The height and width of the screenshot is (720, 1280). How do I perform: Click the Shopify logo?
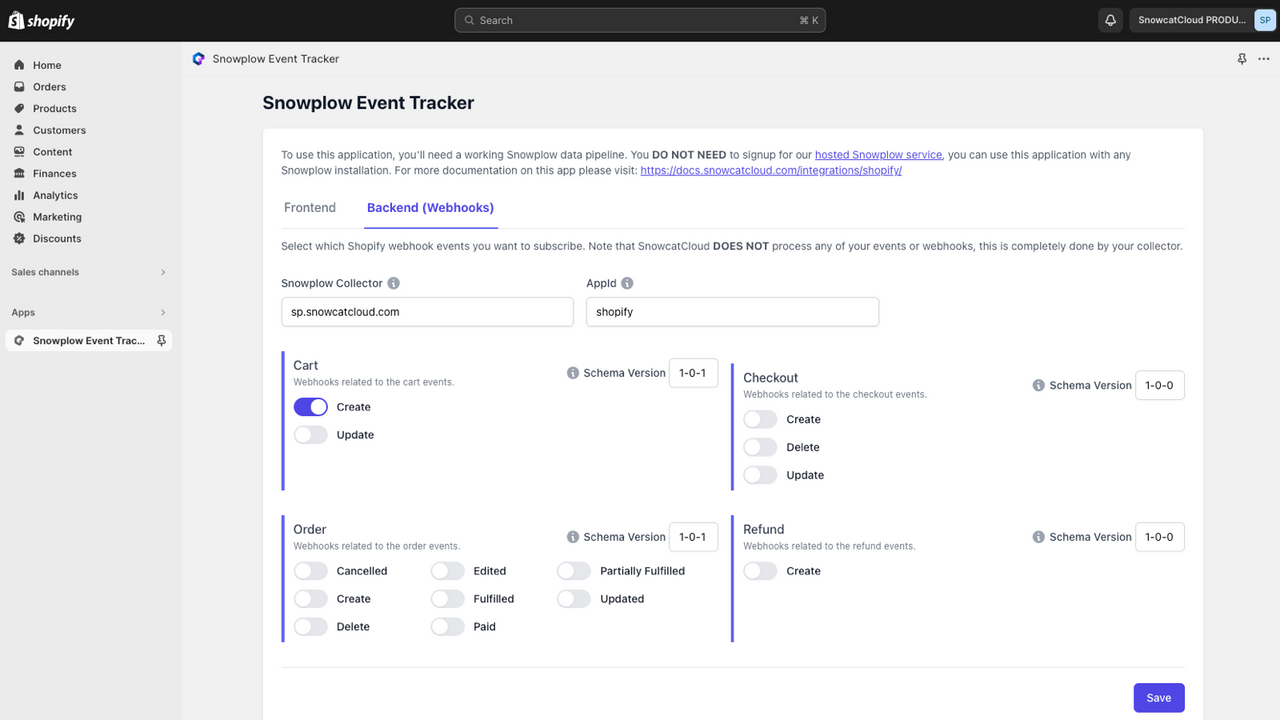41,20
